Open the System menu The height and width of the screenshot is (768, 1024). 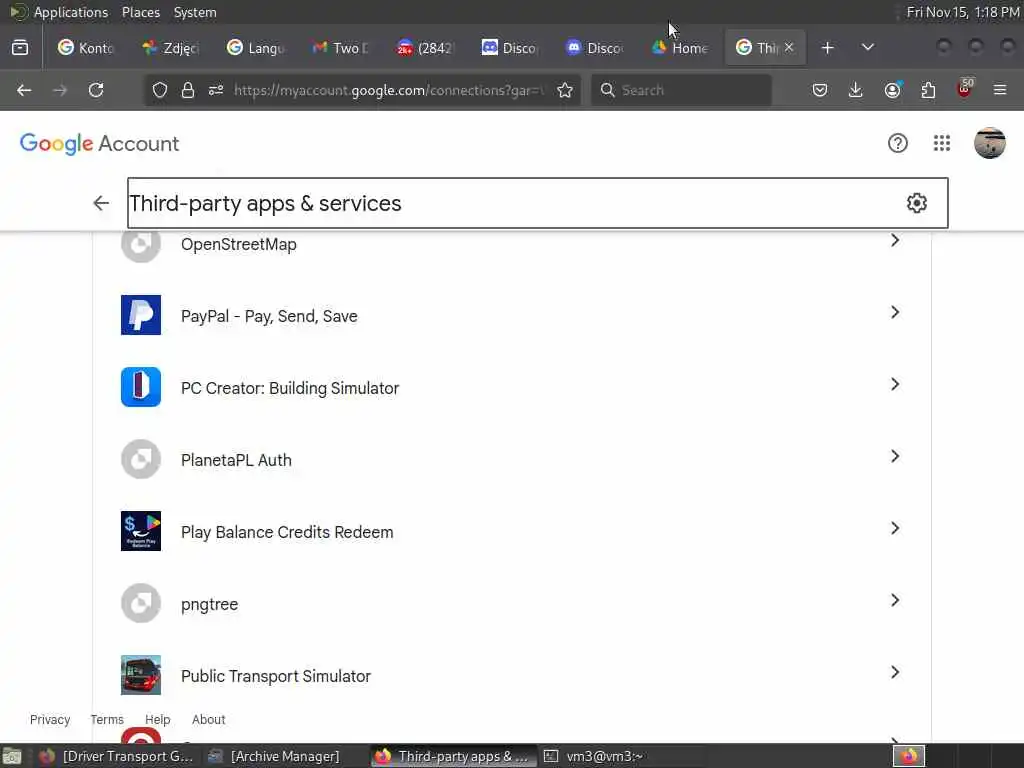(x=195, y=12)
